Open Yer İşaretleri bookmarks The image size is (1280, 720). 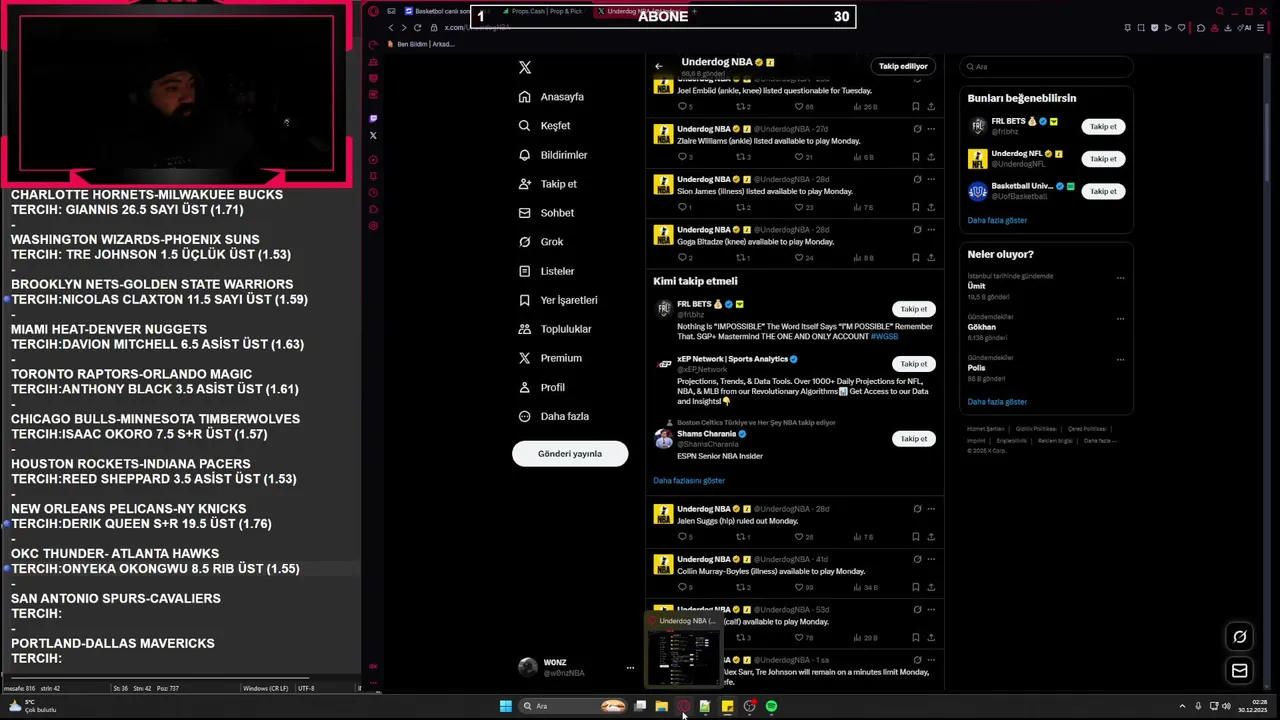(558, 300)
